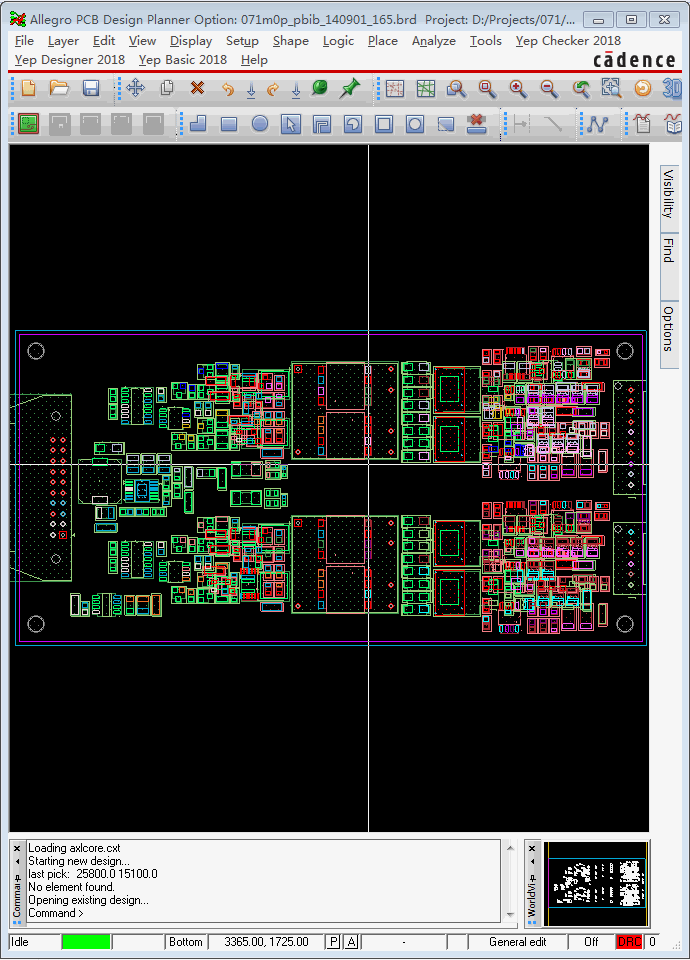
Task: Open the Edit menu
Action: pos(104,41)
